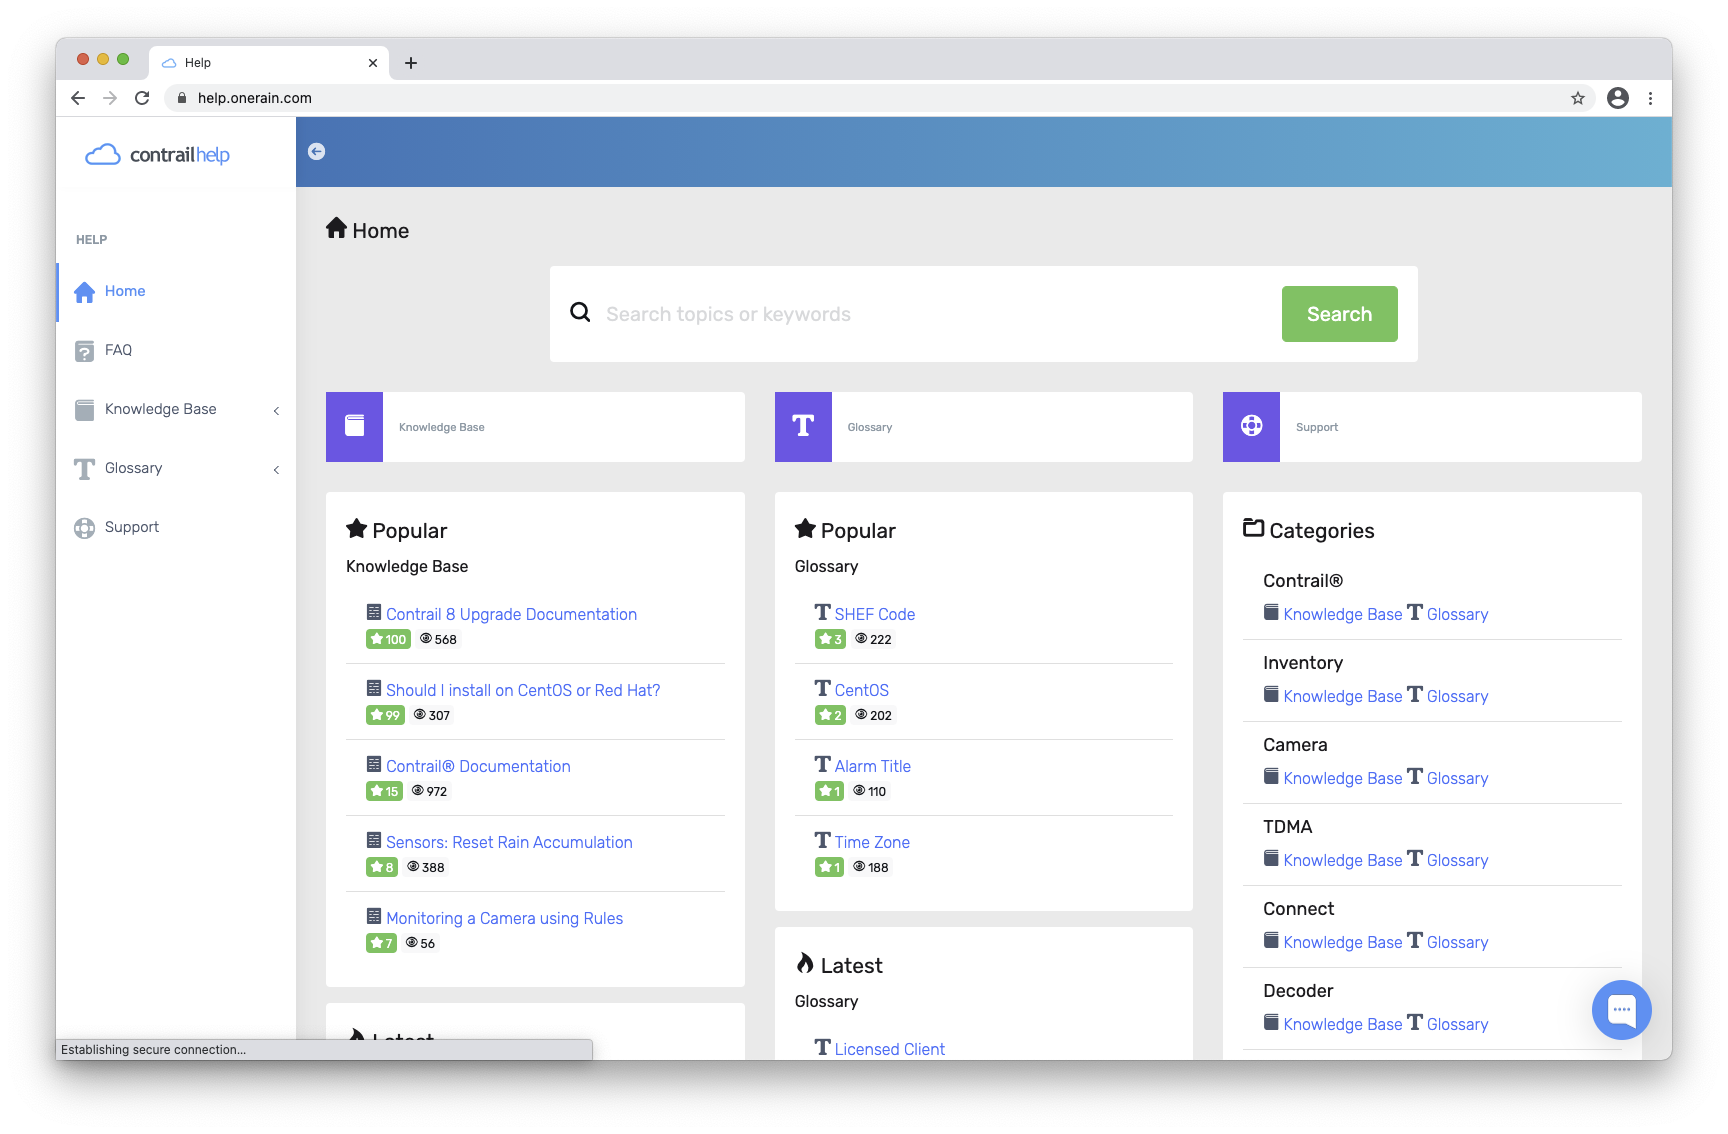Click the Search topics or keywords field
Screen dimensions: 1728x1134
935,314
